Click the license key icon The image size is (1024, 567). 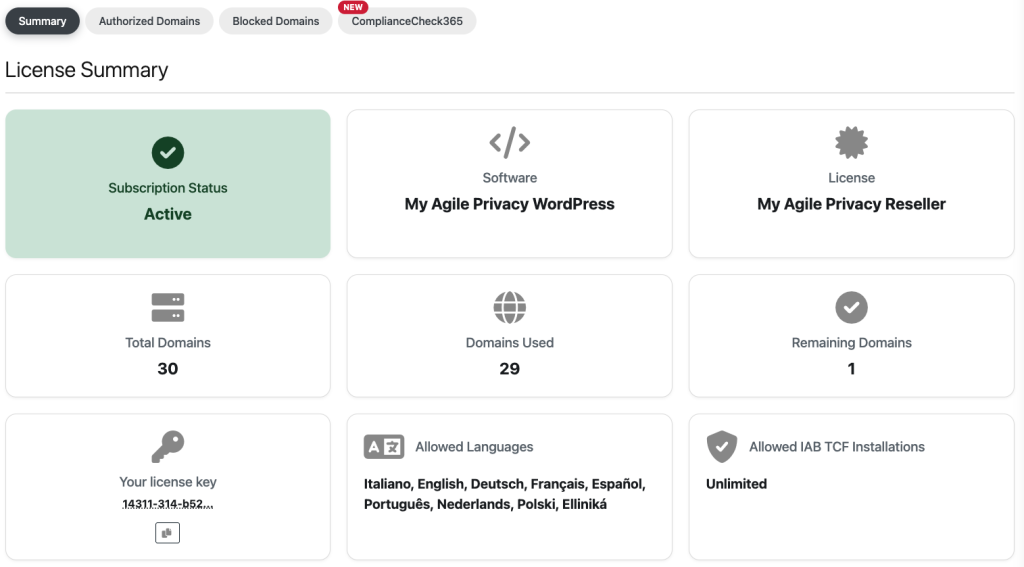[x=168, y=447]
